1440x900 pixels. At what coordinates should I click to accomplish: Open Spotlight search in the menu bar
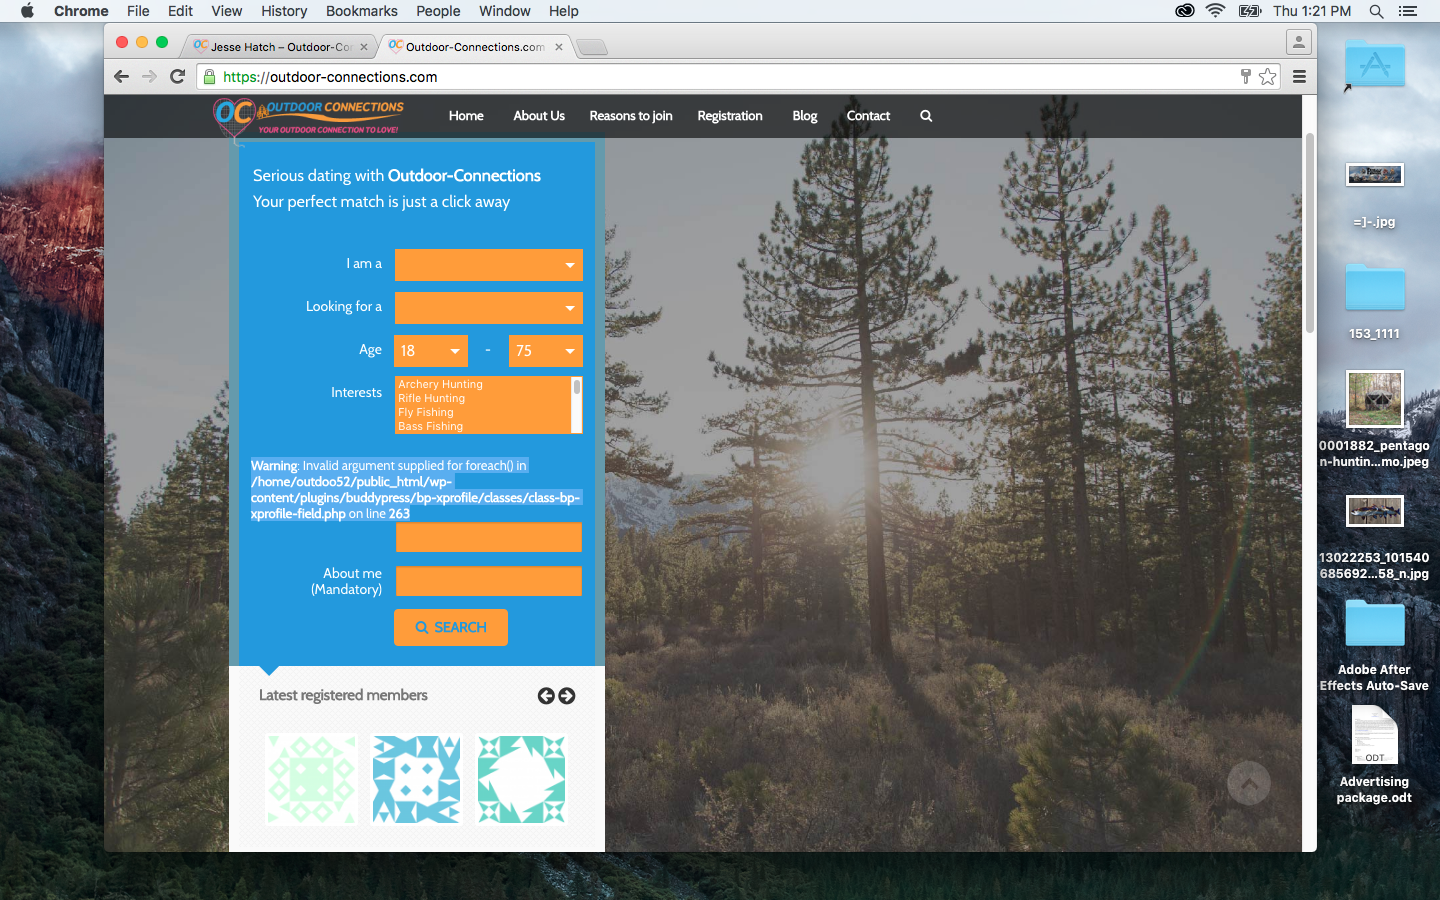click(1377, 11)
